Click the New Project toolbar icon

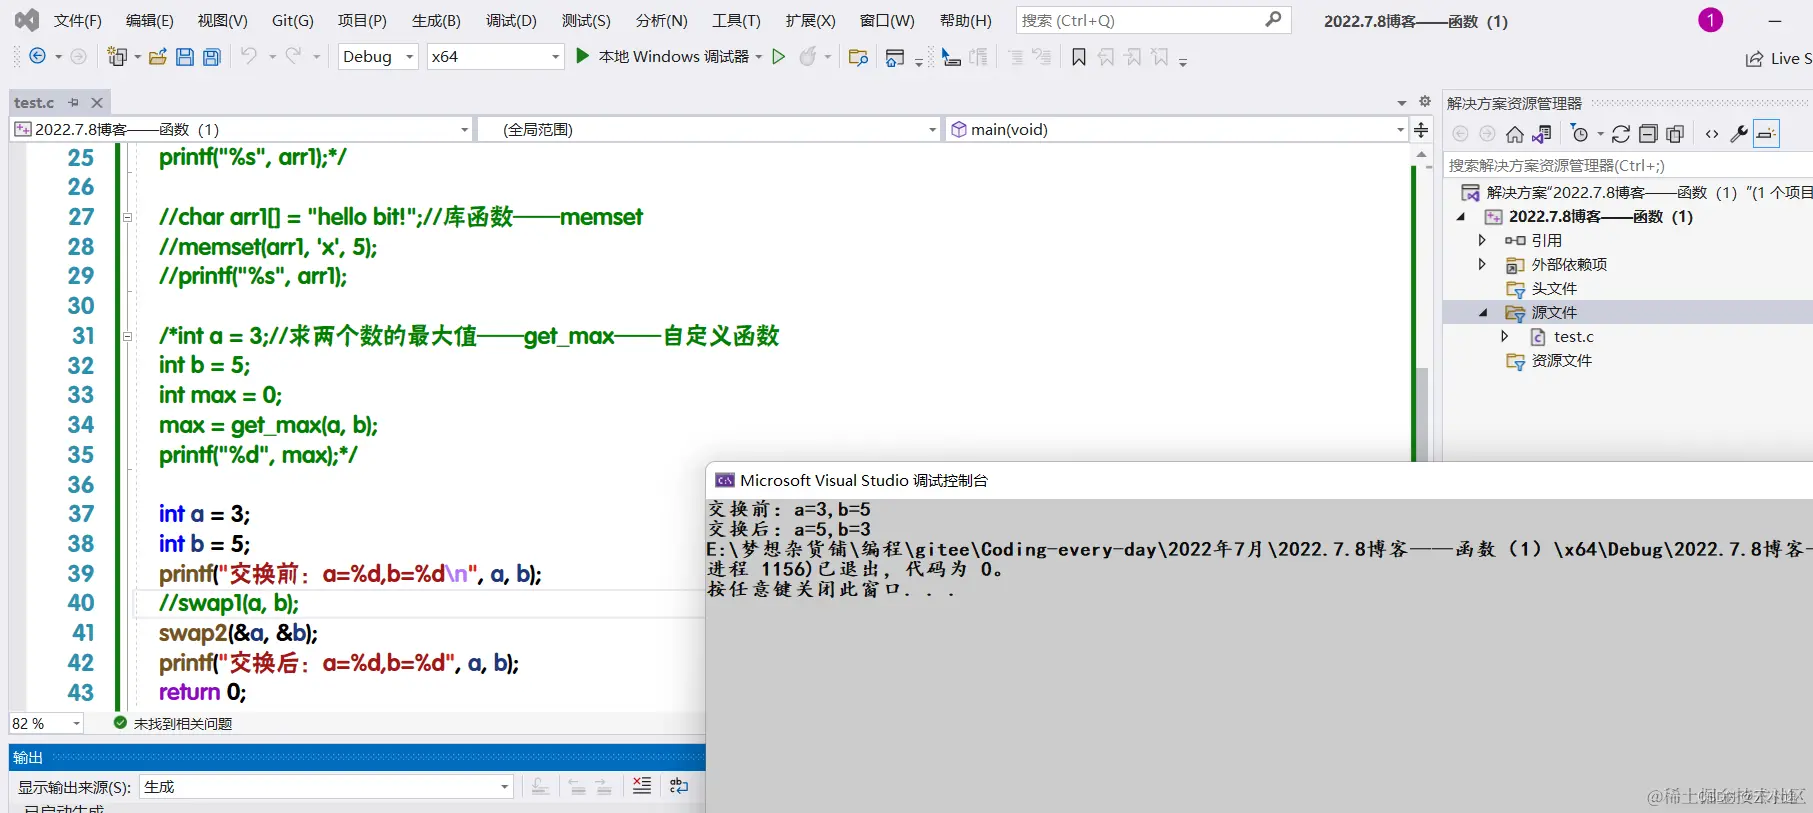point(117,57)
